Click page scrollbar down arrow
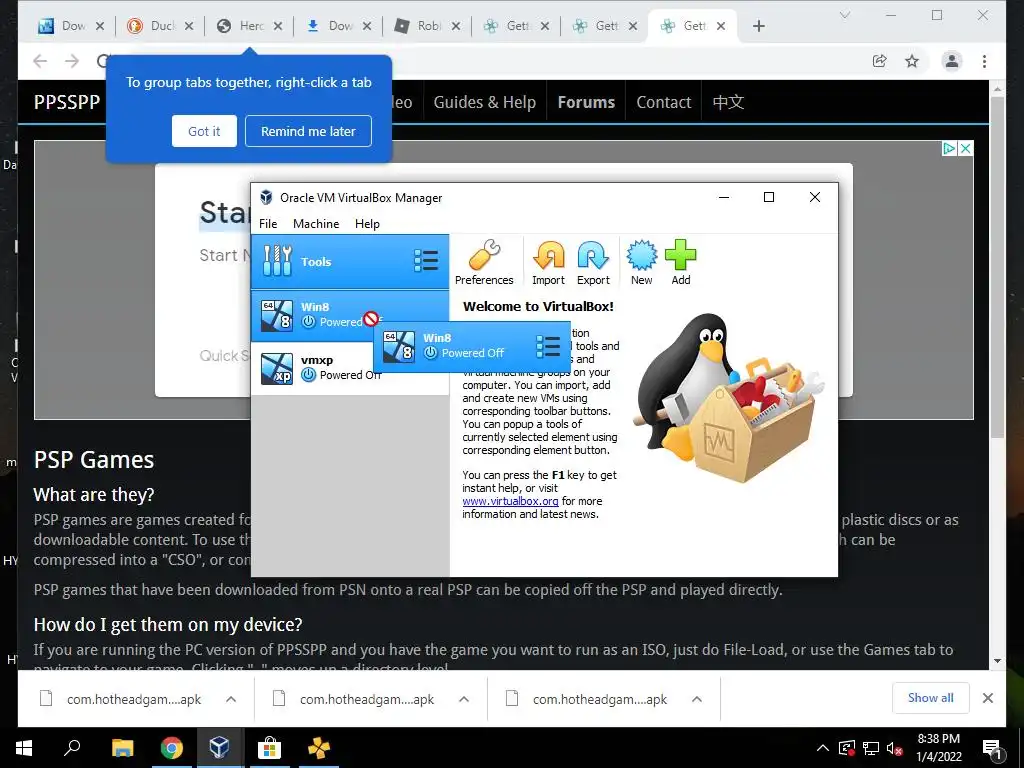This screenshot has height=768, width=1024. 997,661
